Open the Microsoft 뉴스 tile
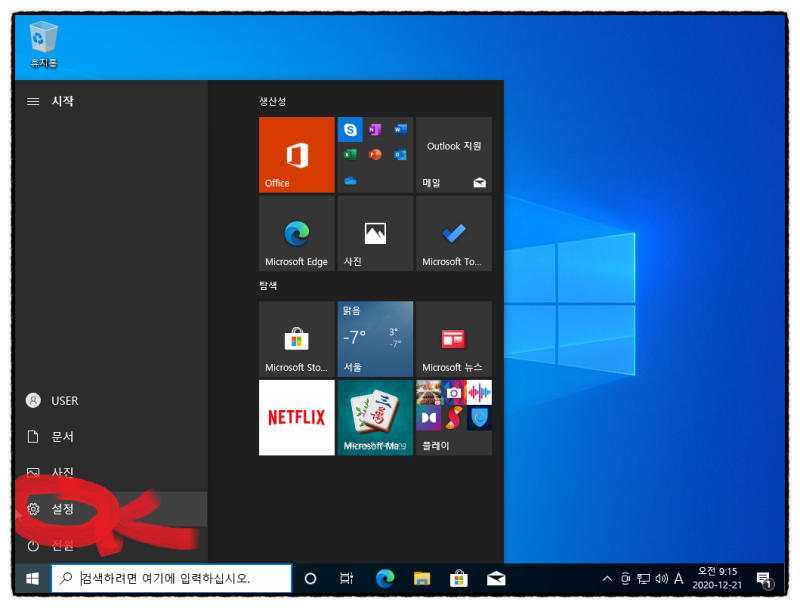The height and width of the screenshot is (608, 800). point(454,339)
